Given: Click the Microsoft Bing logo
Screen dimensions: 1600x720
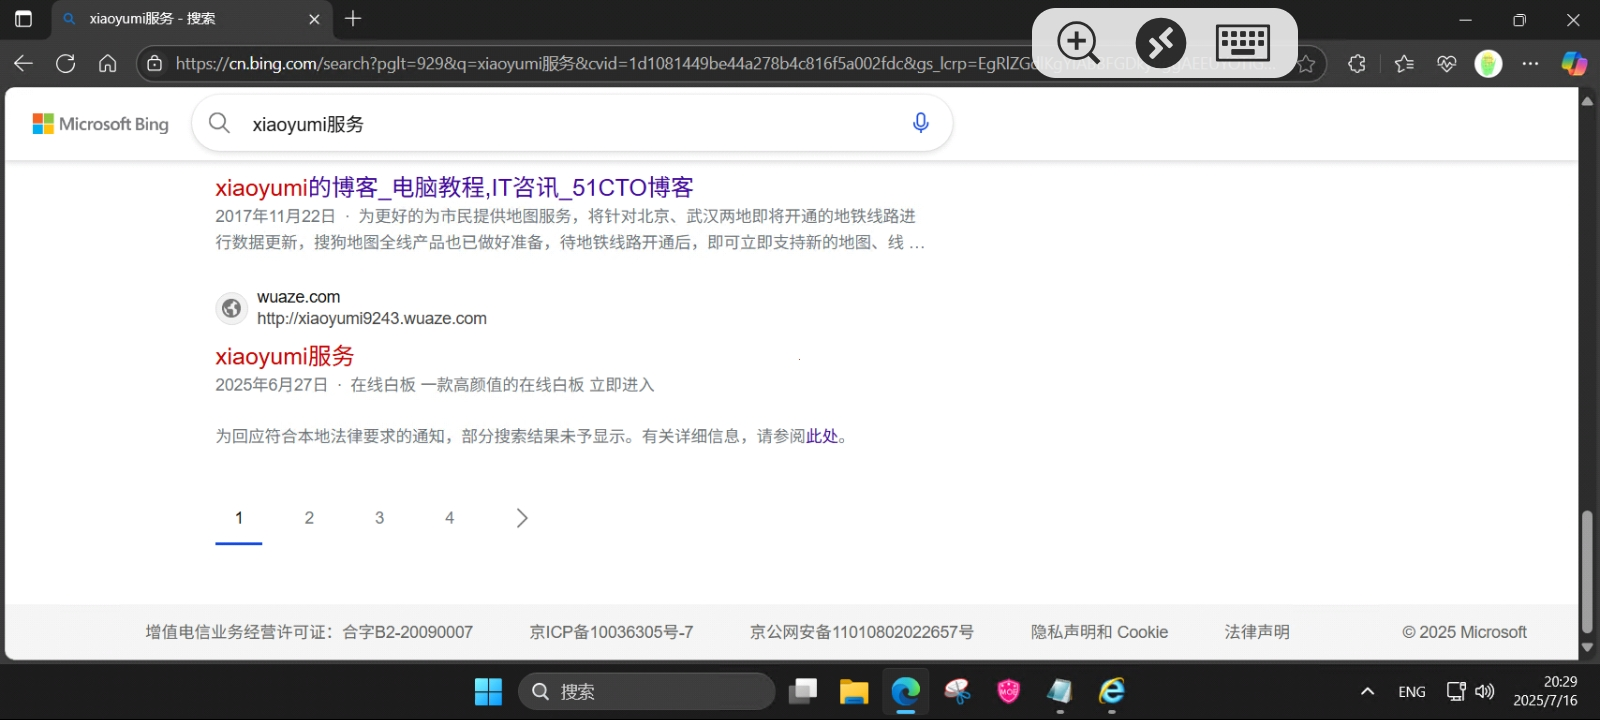Looking at the screenshot, I should 101,124.
